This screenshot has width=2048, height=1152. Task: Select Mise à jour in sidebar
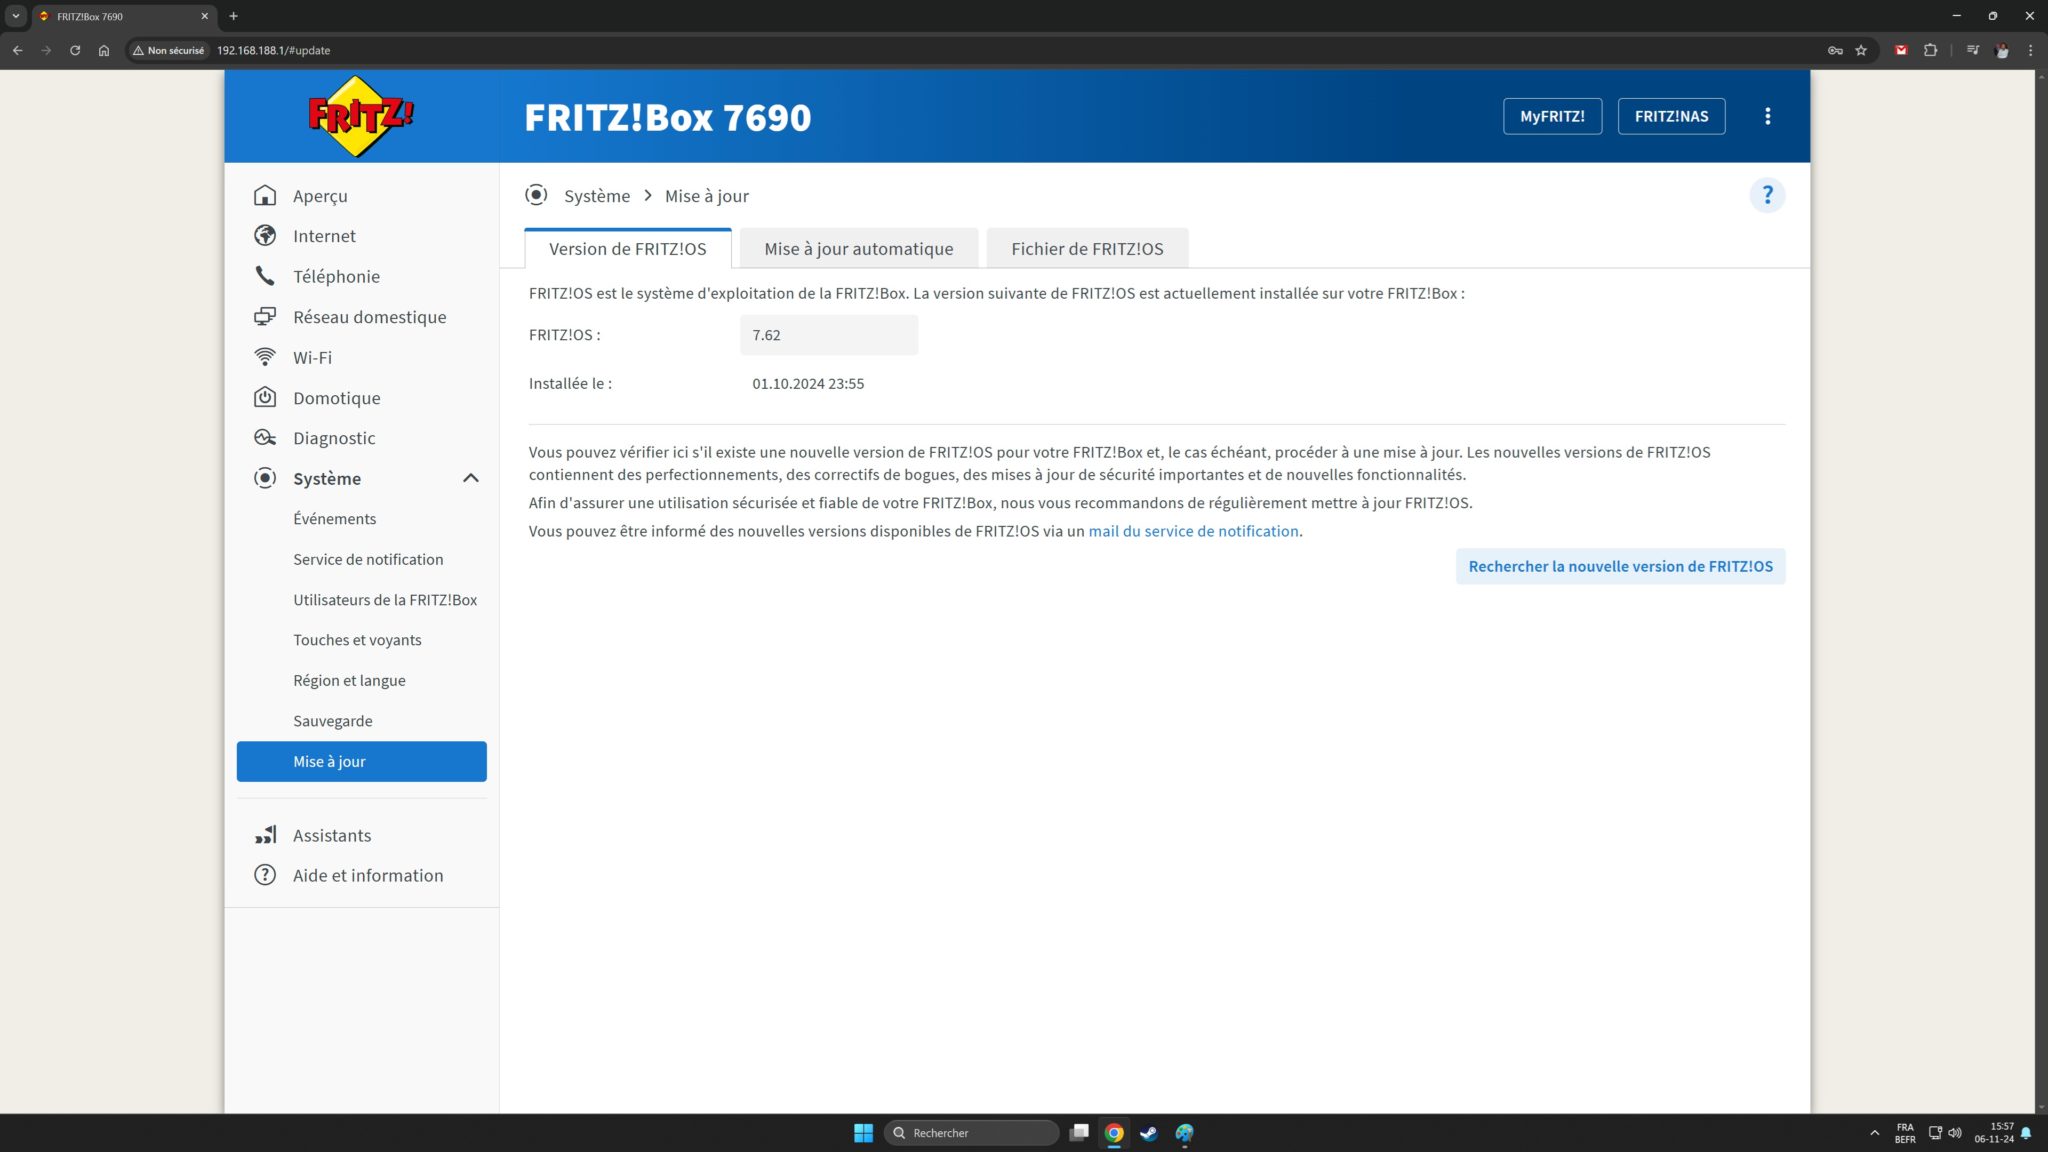coord(362,761)
